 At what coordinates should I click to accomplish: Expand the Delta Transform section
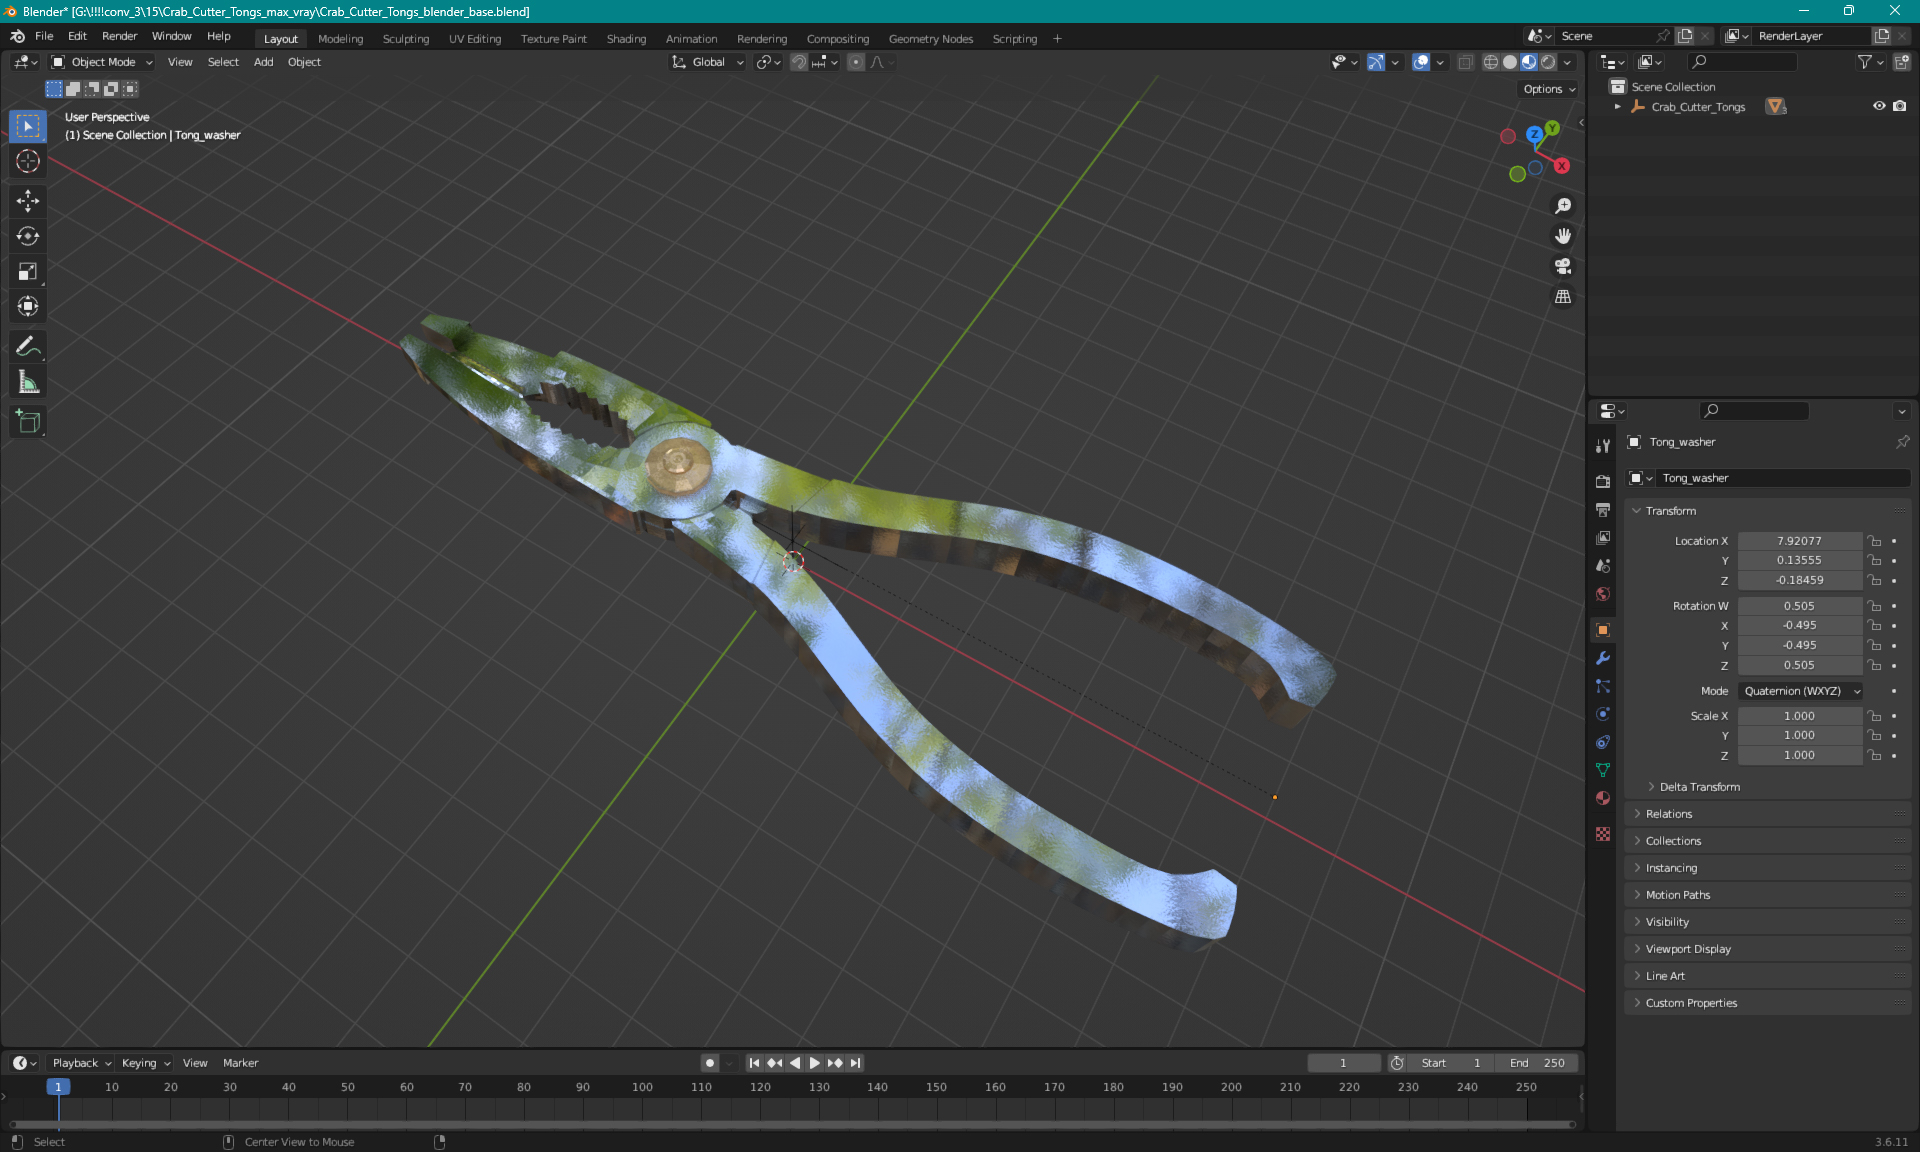pos(1699,787)
